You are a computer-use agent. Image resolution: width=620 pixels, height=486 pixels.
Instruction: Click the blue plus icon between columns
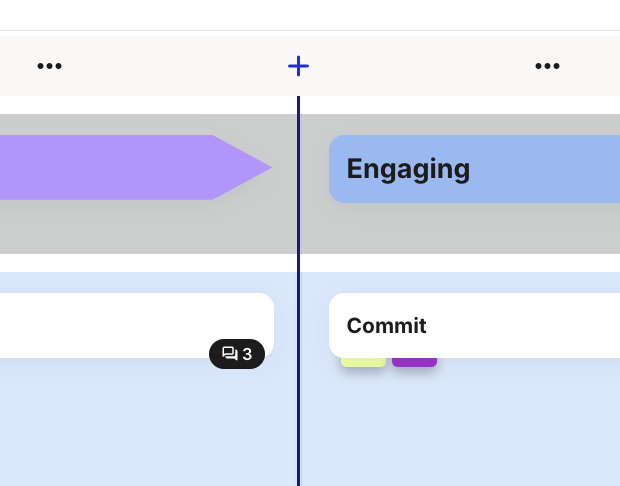tap(298, 66)
